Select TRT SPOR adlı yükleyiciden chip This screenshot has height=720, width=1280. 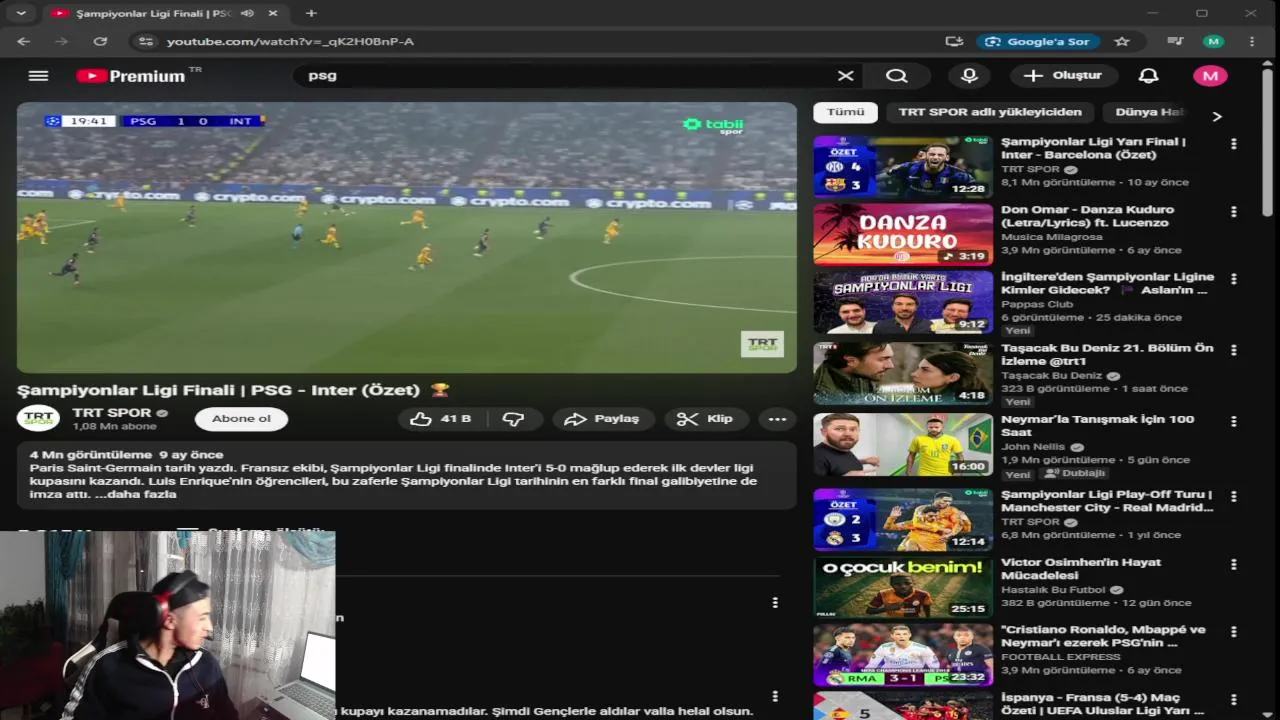click(990, 112)
